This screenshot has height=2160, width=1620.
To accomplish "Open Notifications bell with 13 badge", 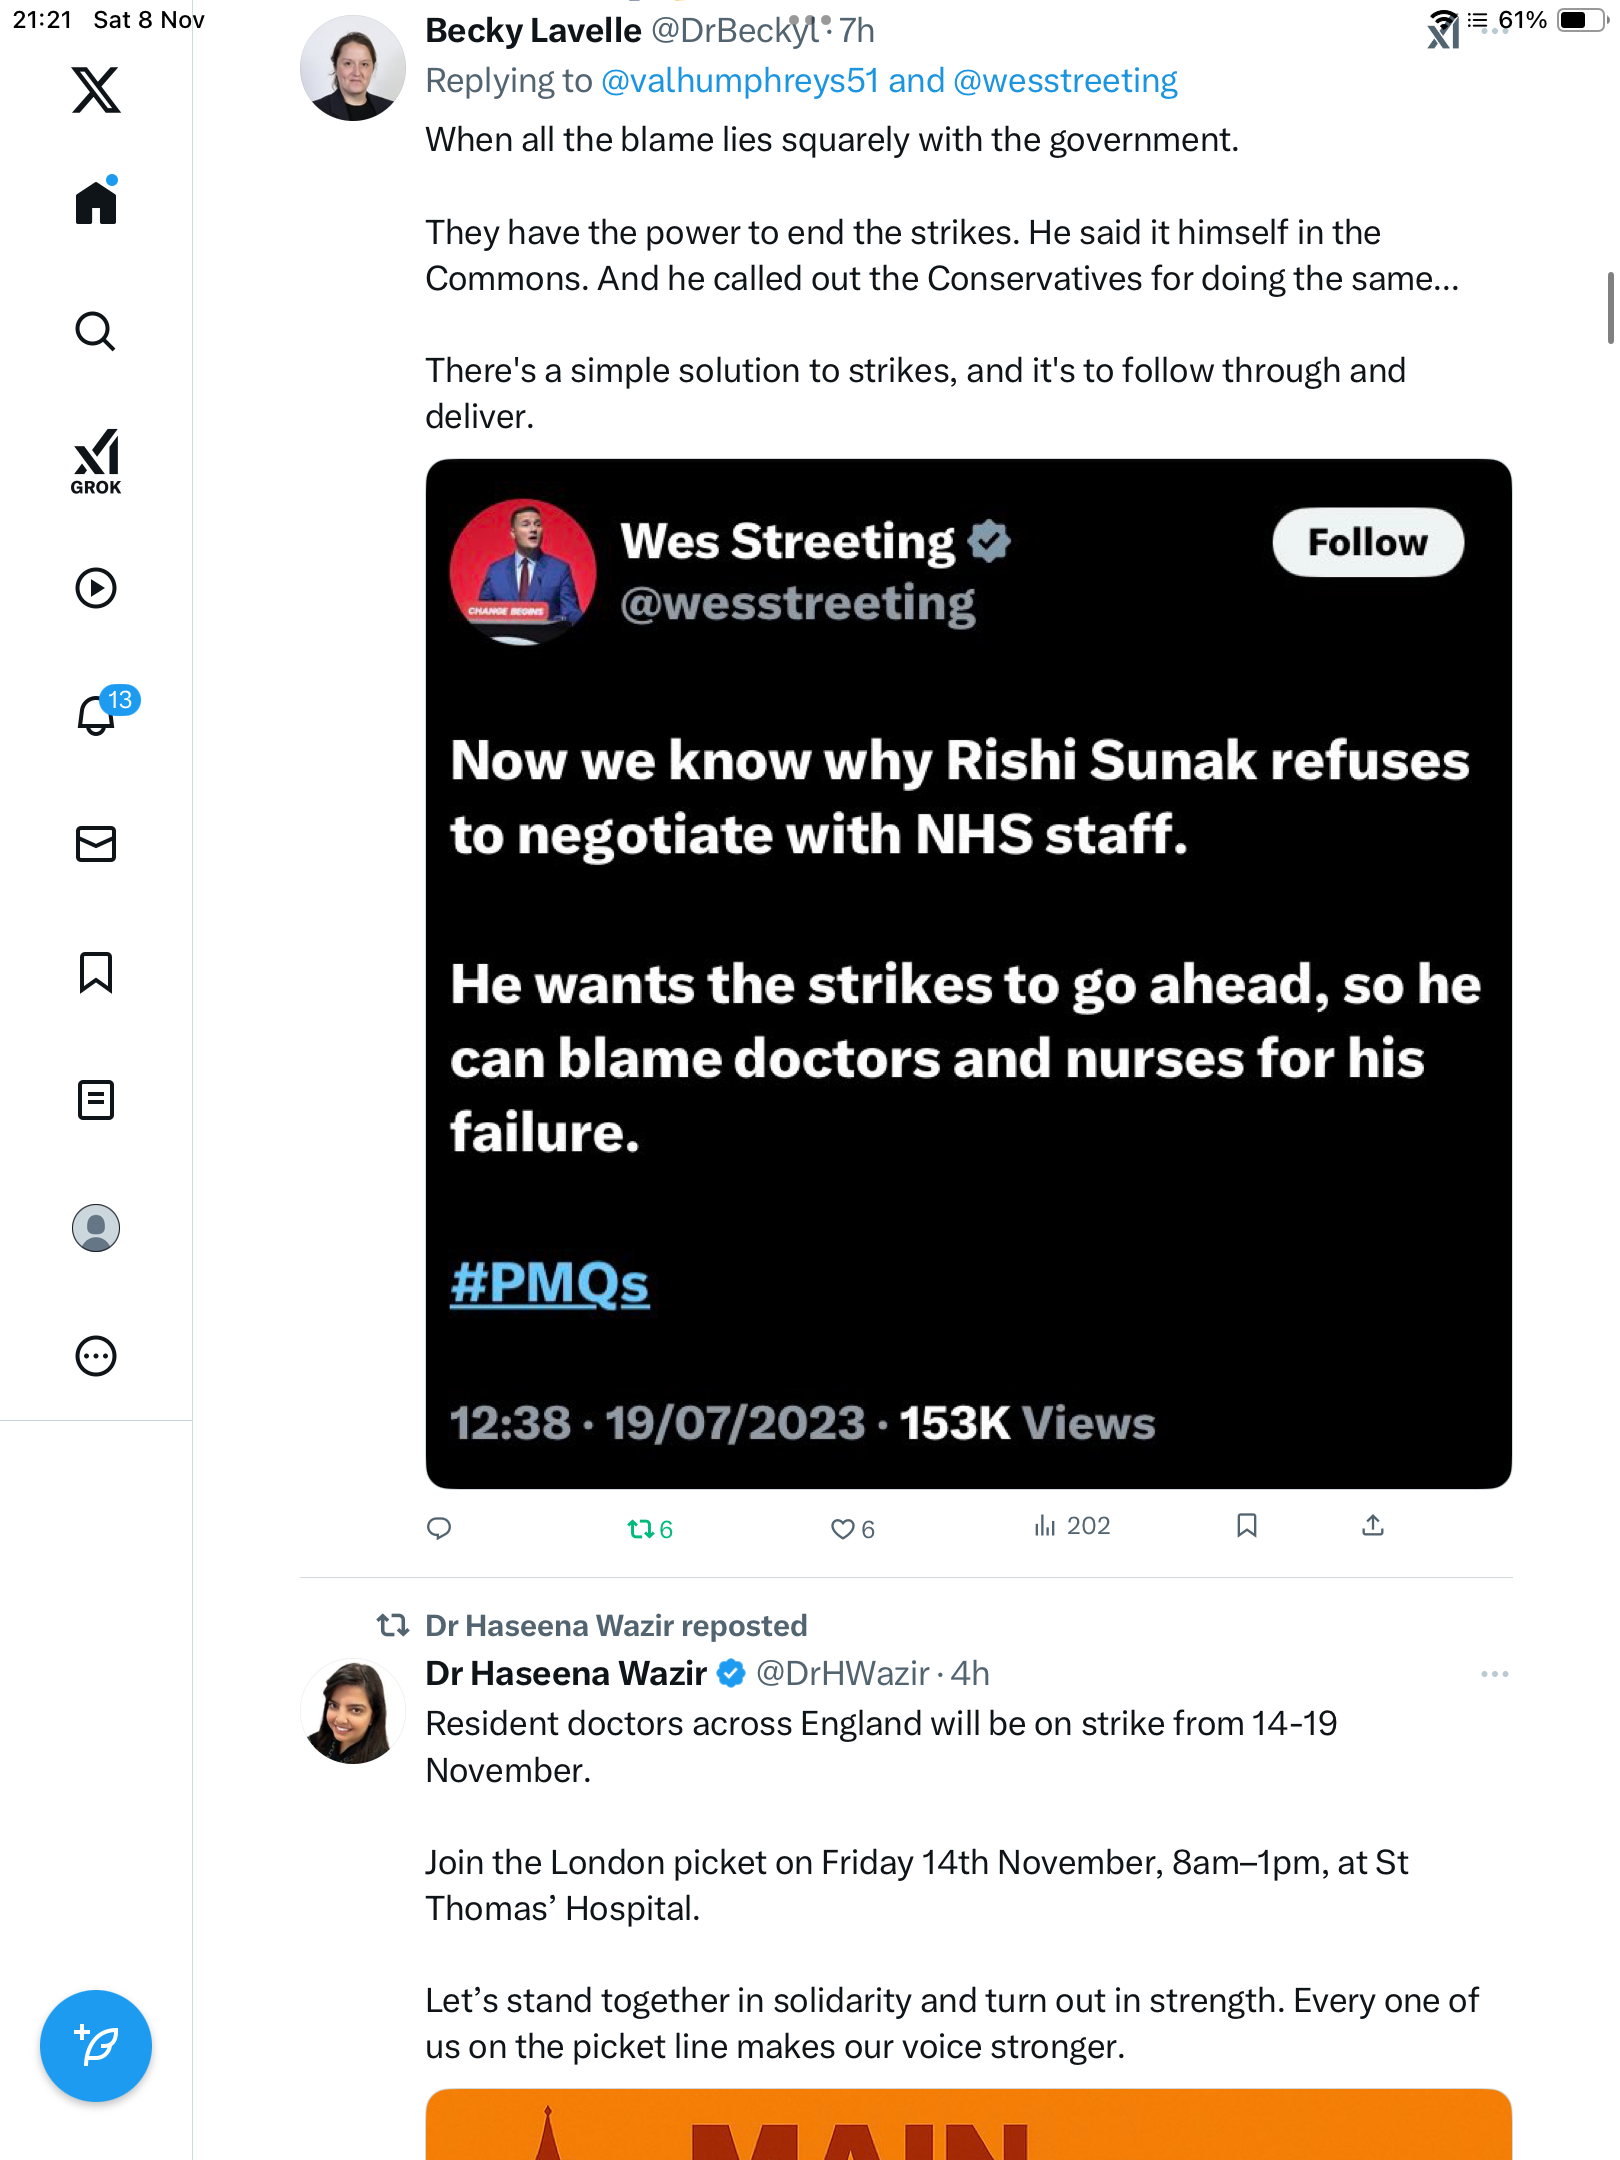I will [98, 715].
